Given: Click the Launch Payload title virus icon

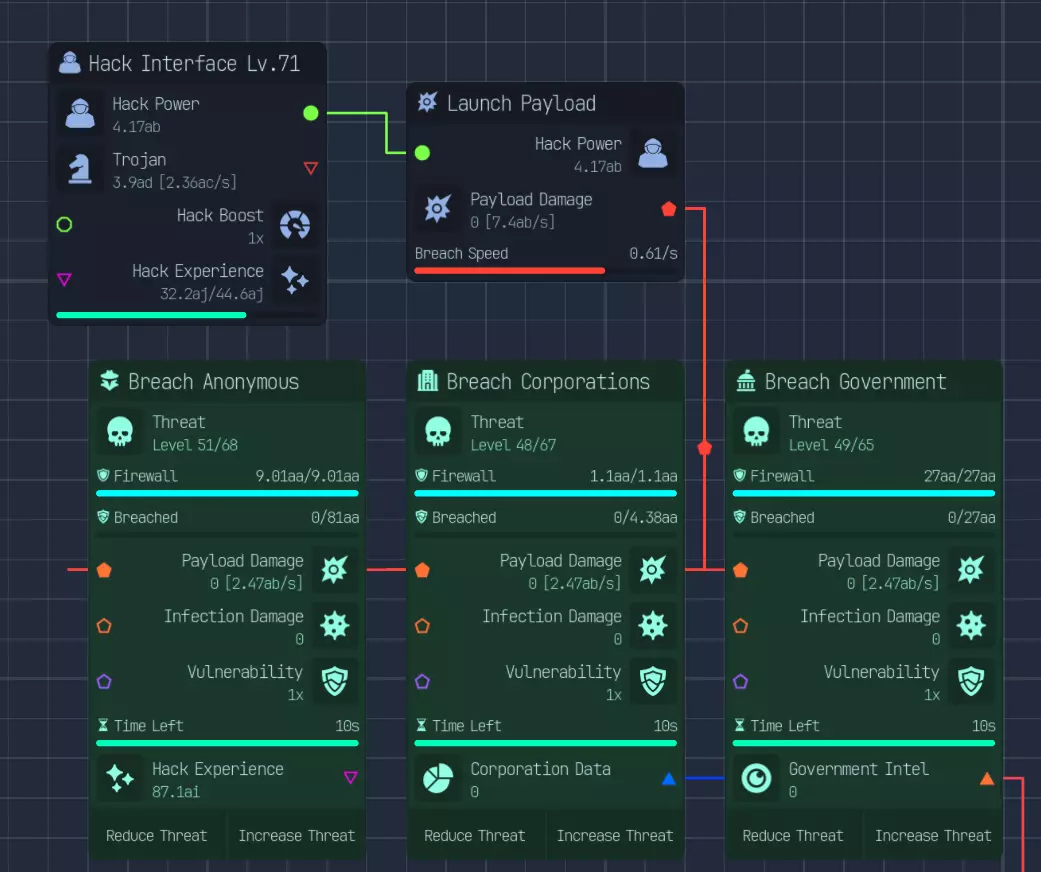Looking at the screenshot, I should 428,102.
